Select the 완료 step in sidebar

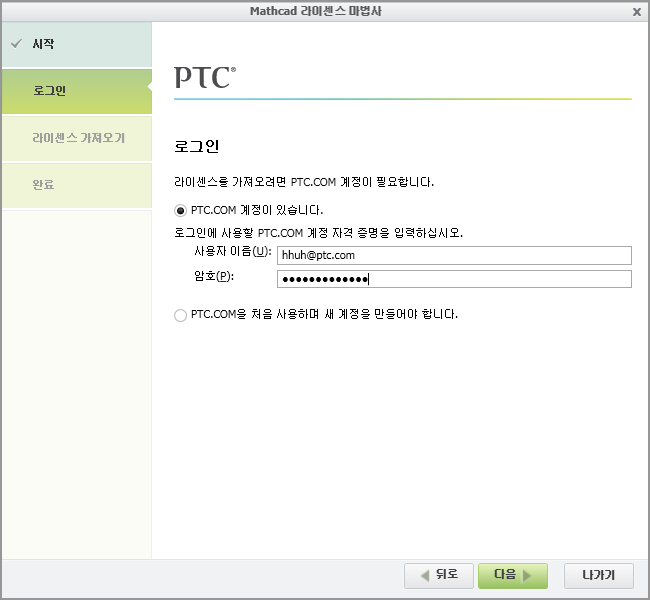point(77,185)
